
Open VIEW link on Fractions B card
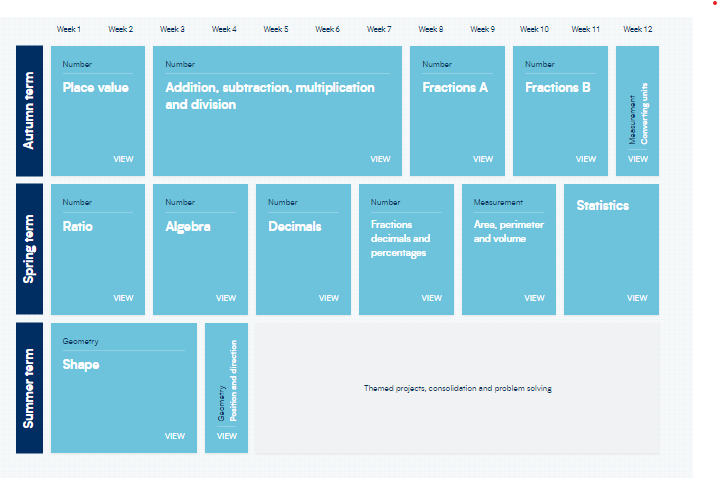[x=586, y=159]
